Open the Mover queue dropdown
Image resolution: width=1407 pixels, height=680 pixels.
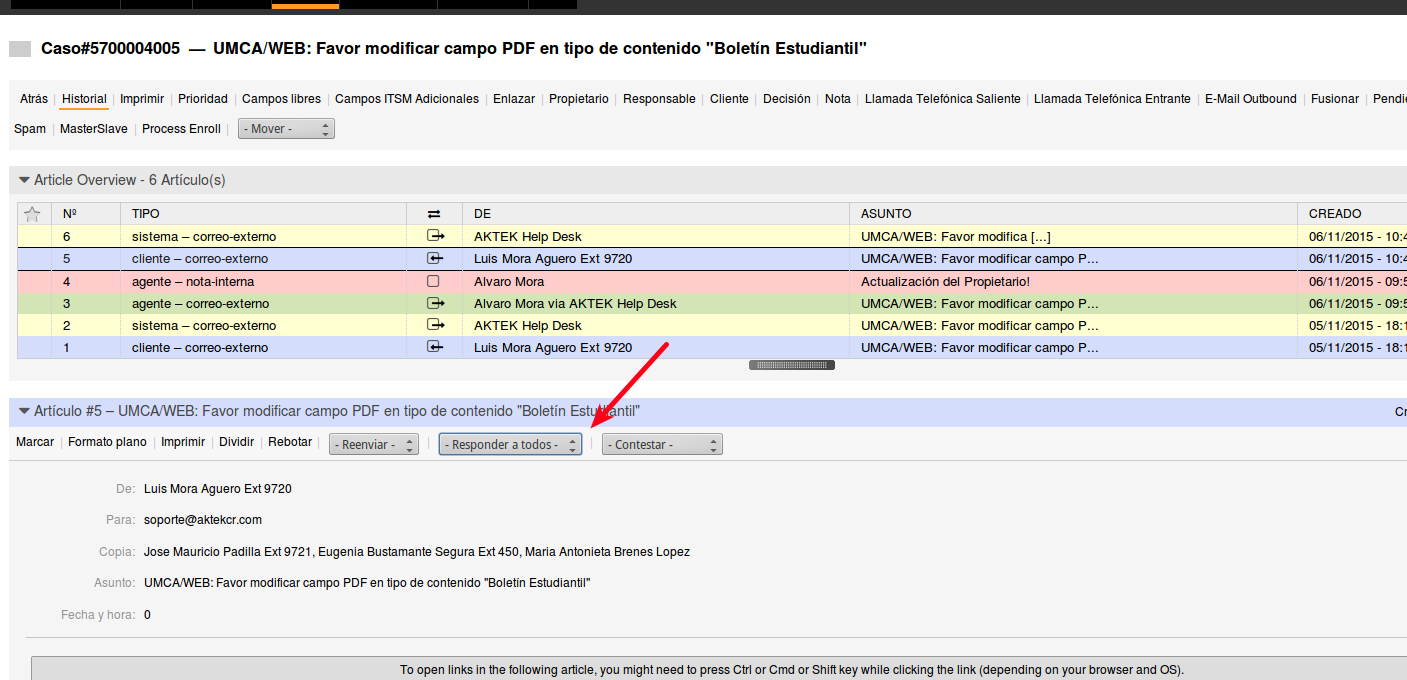point(285,129)
